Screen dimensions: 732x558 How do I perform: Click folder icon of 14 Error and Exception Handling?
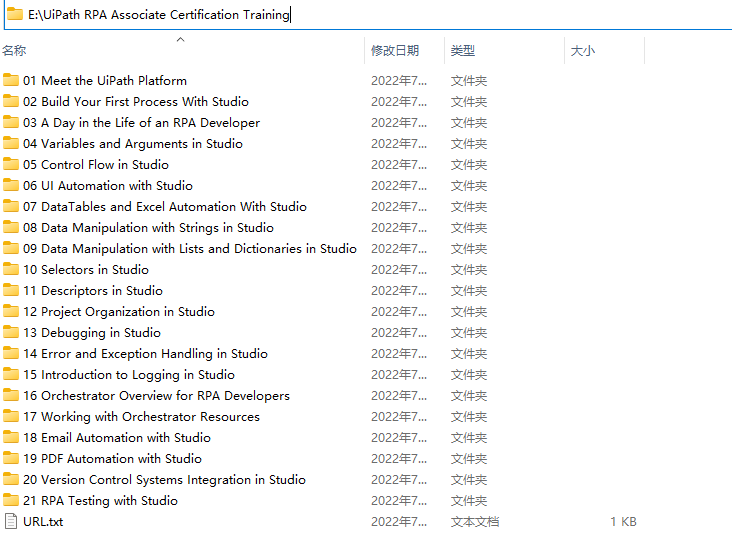11,353
